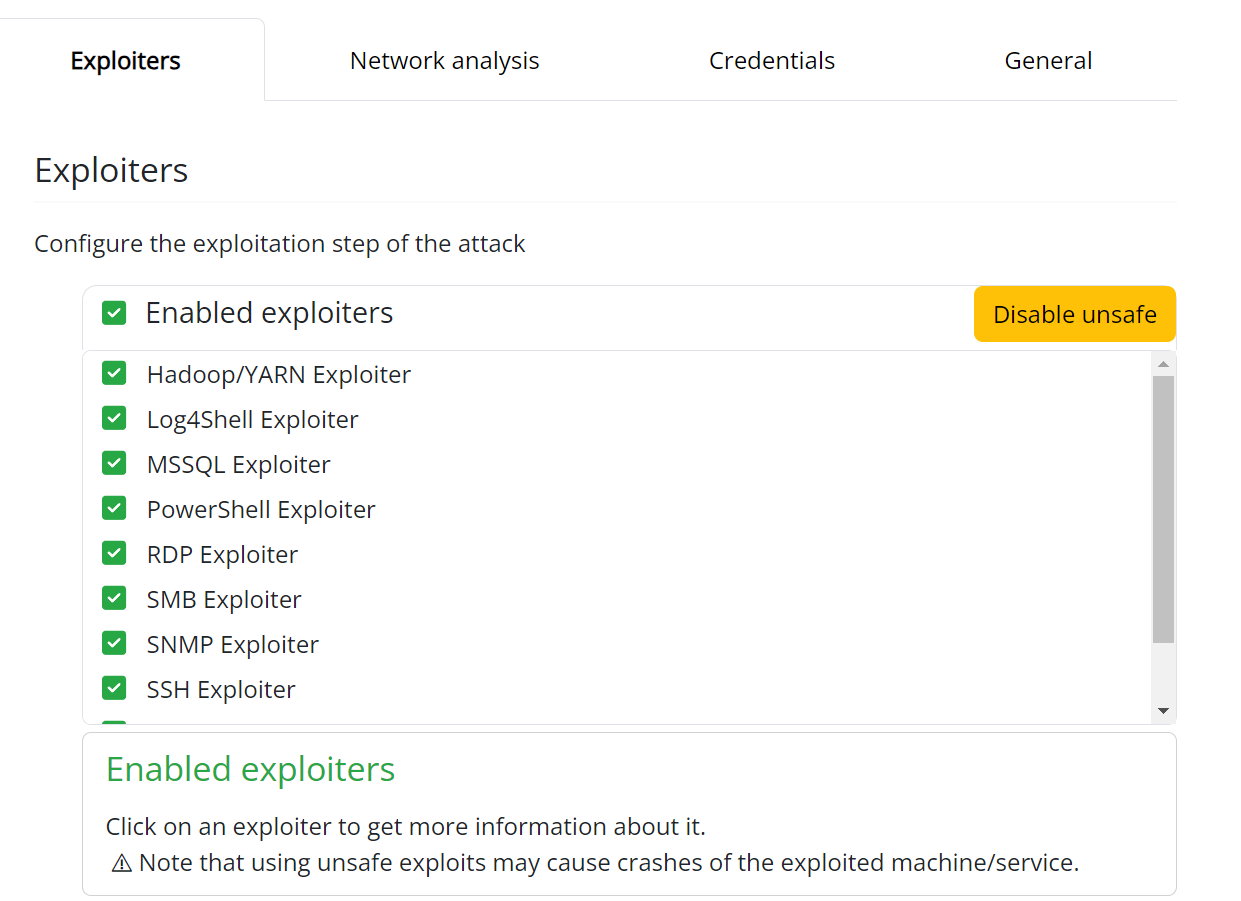Disable the SNMP Exploiter checkbox
This screenshot has height=901, width=1241.
point(114,644)
